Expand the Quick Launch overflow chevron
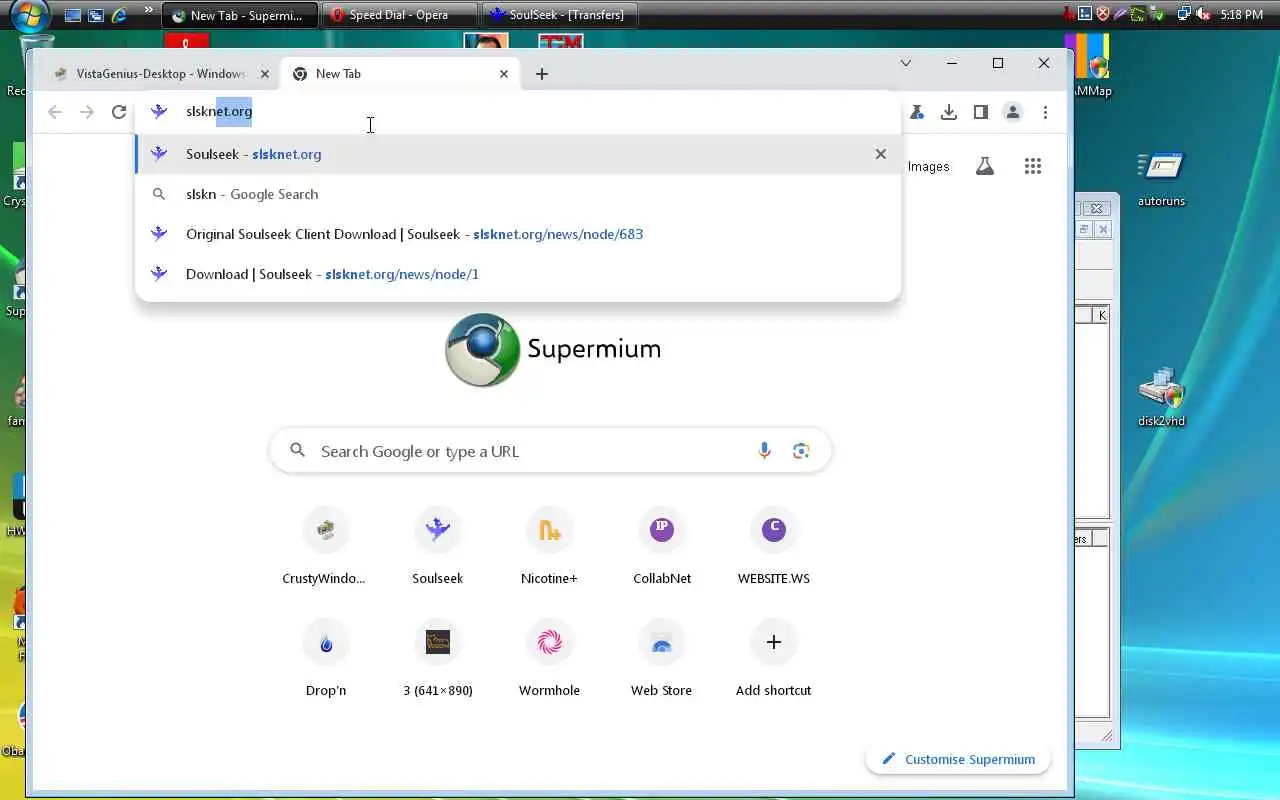 [149, 11]
